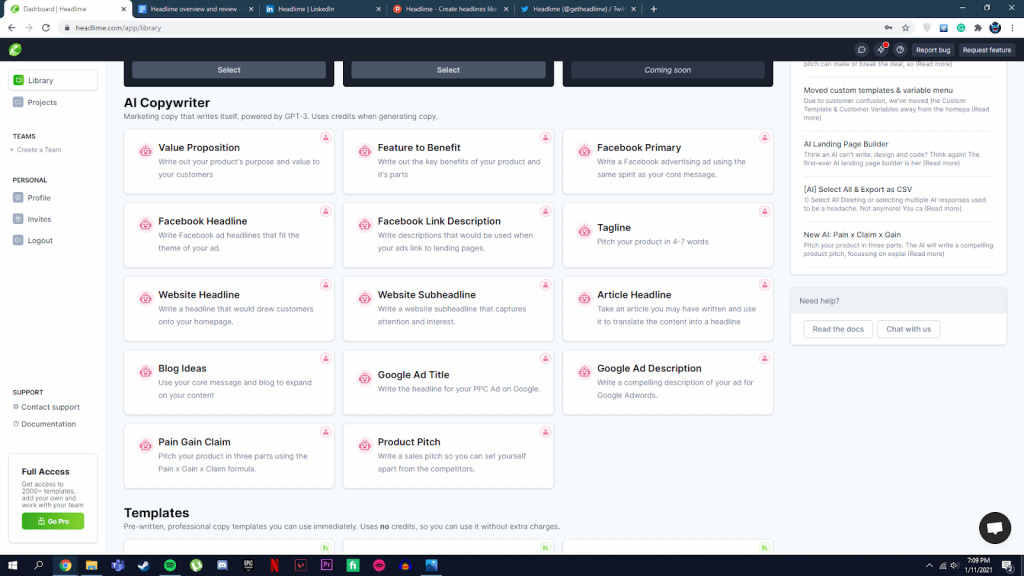Open New AI: Pain x Claim x Gain news
Screen dimensions: 1024x576
899,244
